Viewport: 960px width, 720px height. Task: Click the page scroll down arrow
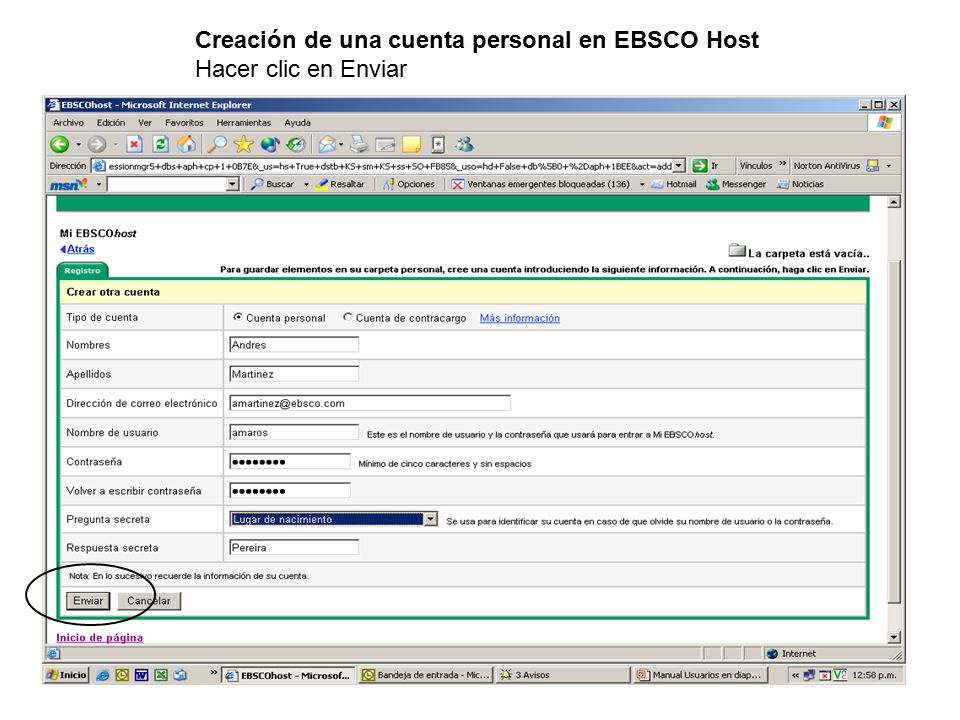(x=894, y=637)
